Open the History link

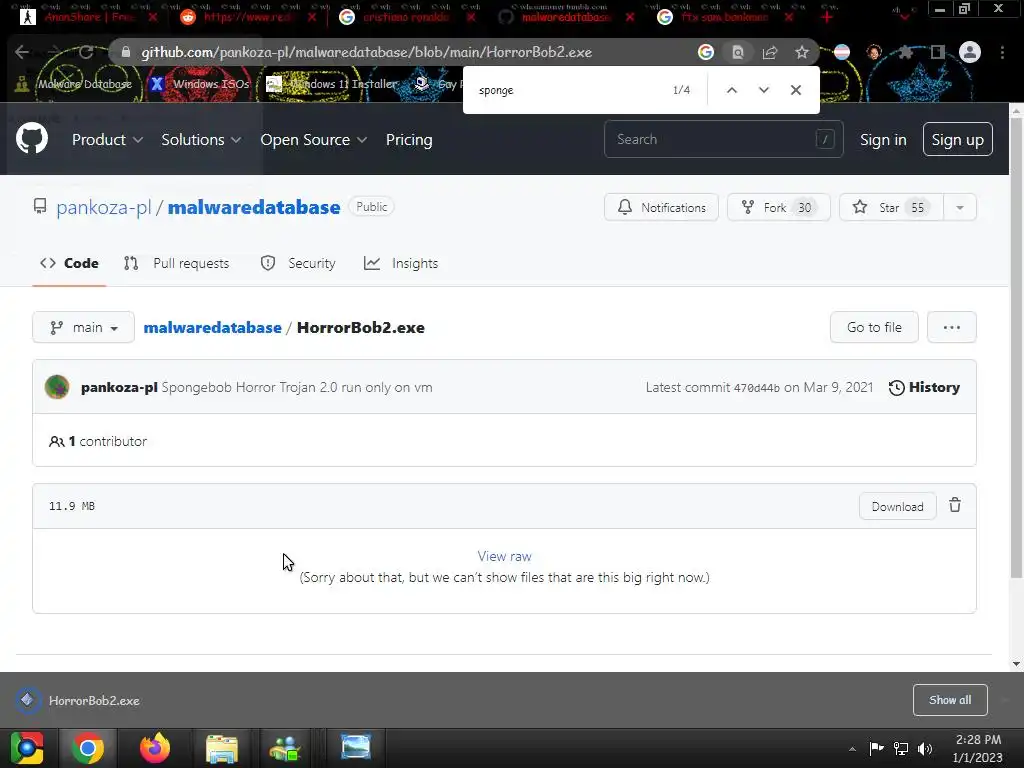tap(924, 387)
